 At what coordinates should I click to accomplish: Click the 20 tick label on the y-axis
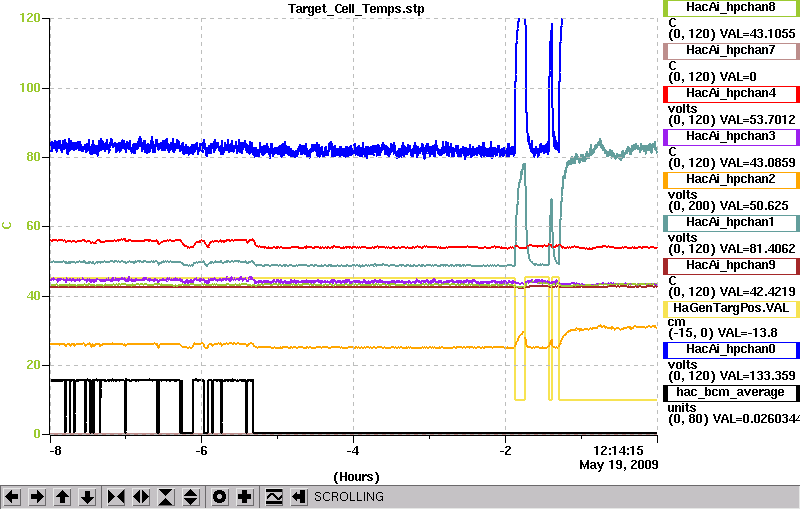click(33, 365)
